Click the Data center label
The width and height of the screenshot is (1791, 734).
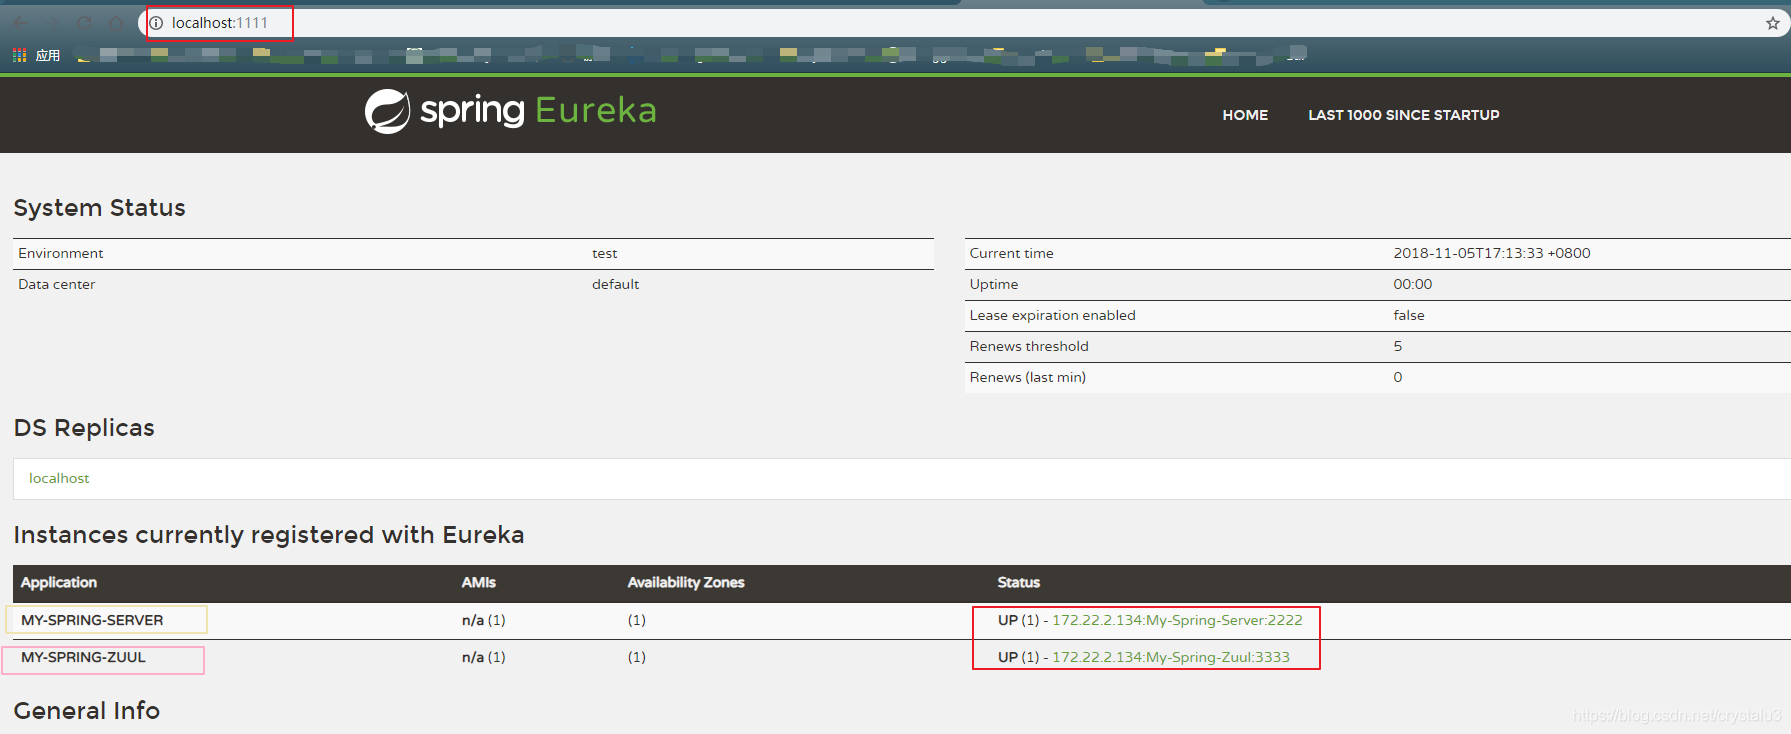pyautogui.click(x=56, y=284)
